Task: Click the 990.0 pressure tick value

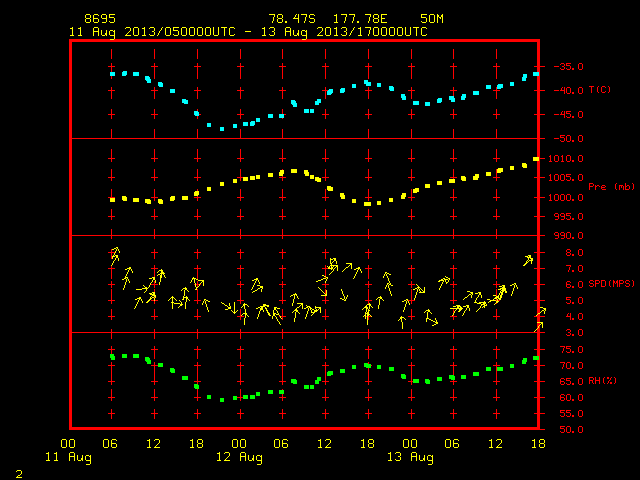Action: pyautogui.click(x=568, y=236)
